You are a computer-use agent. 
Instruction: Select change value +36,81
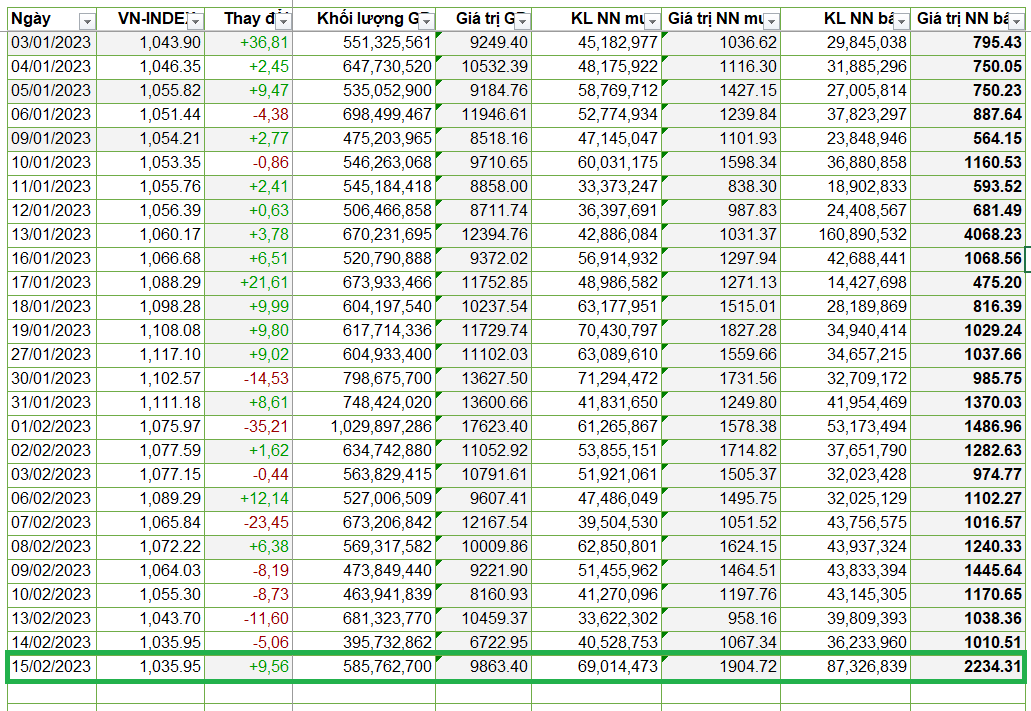click(249, 43)
